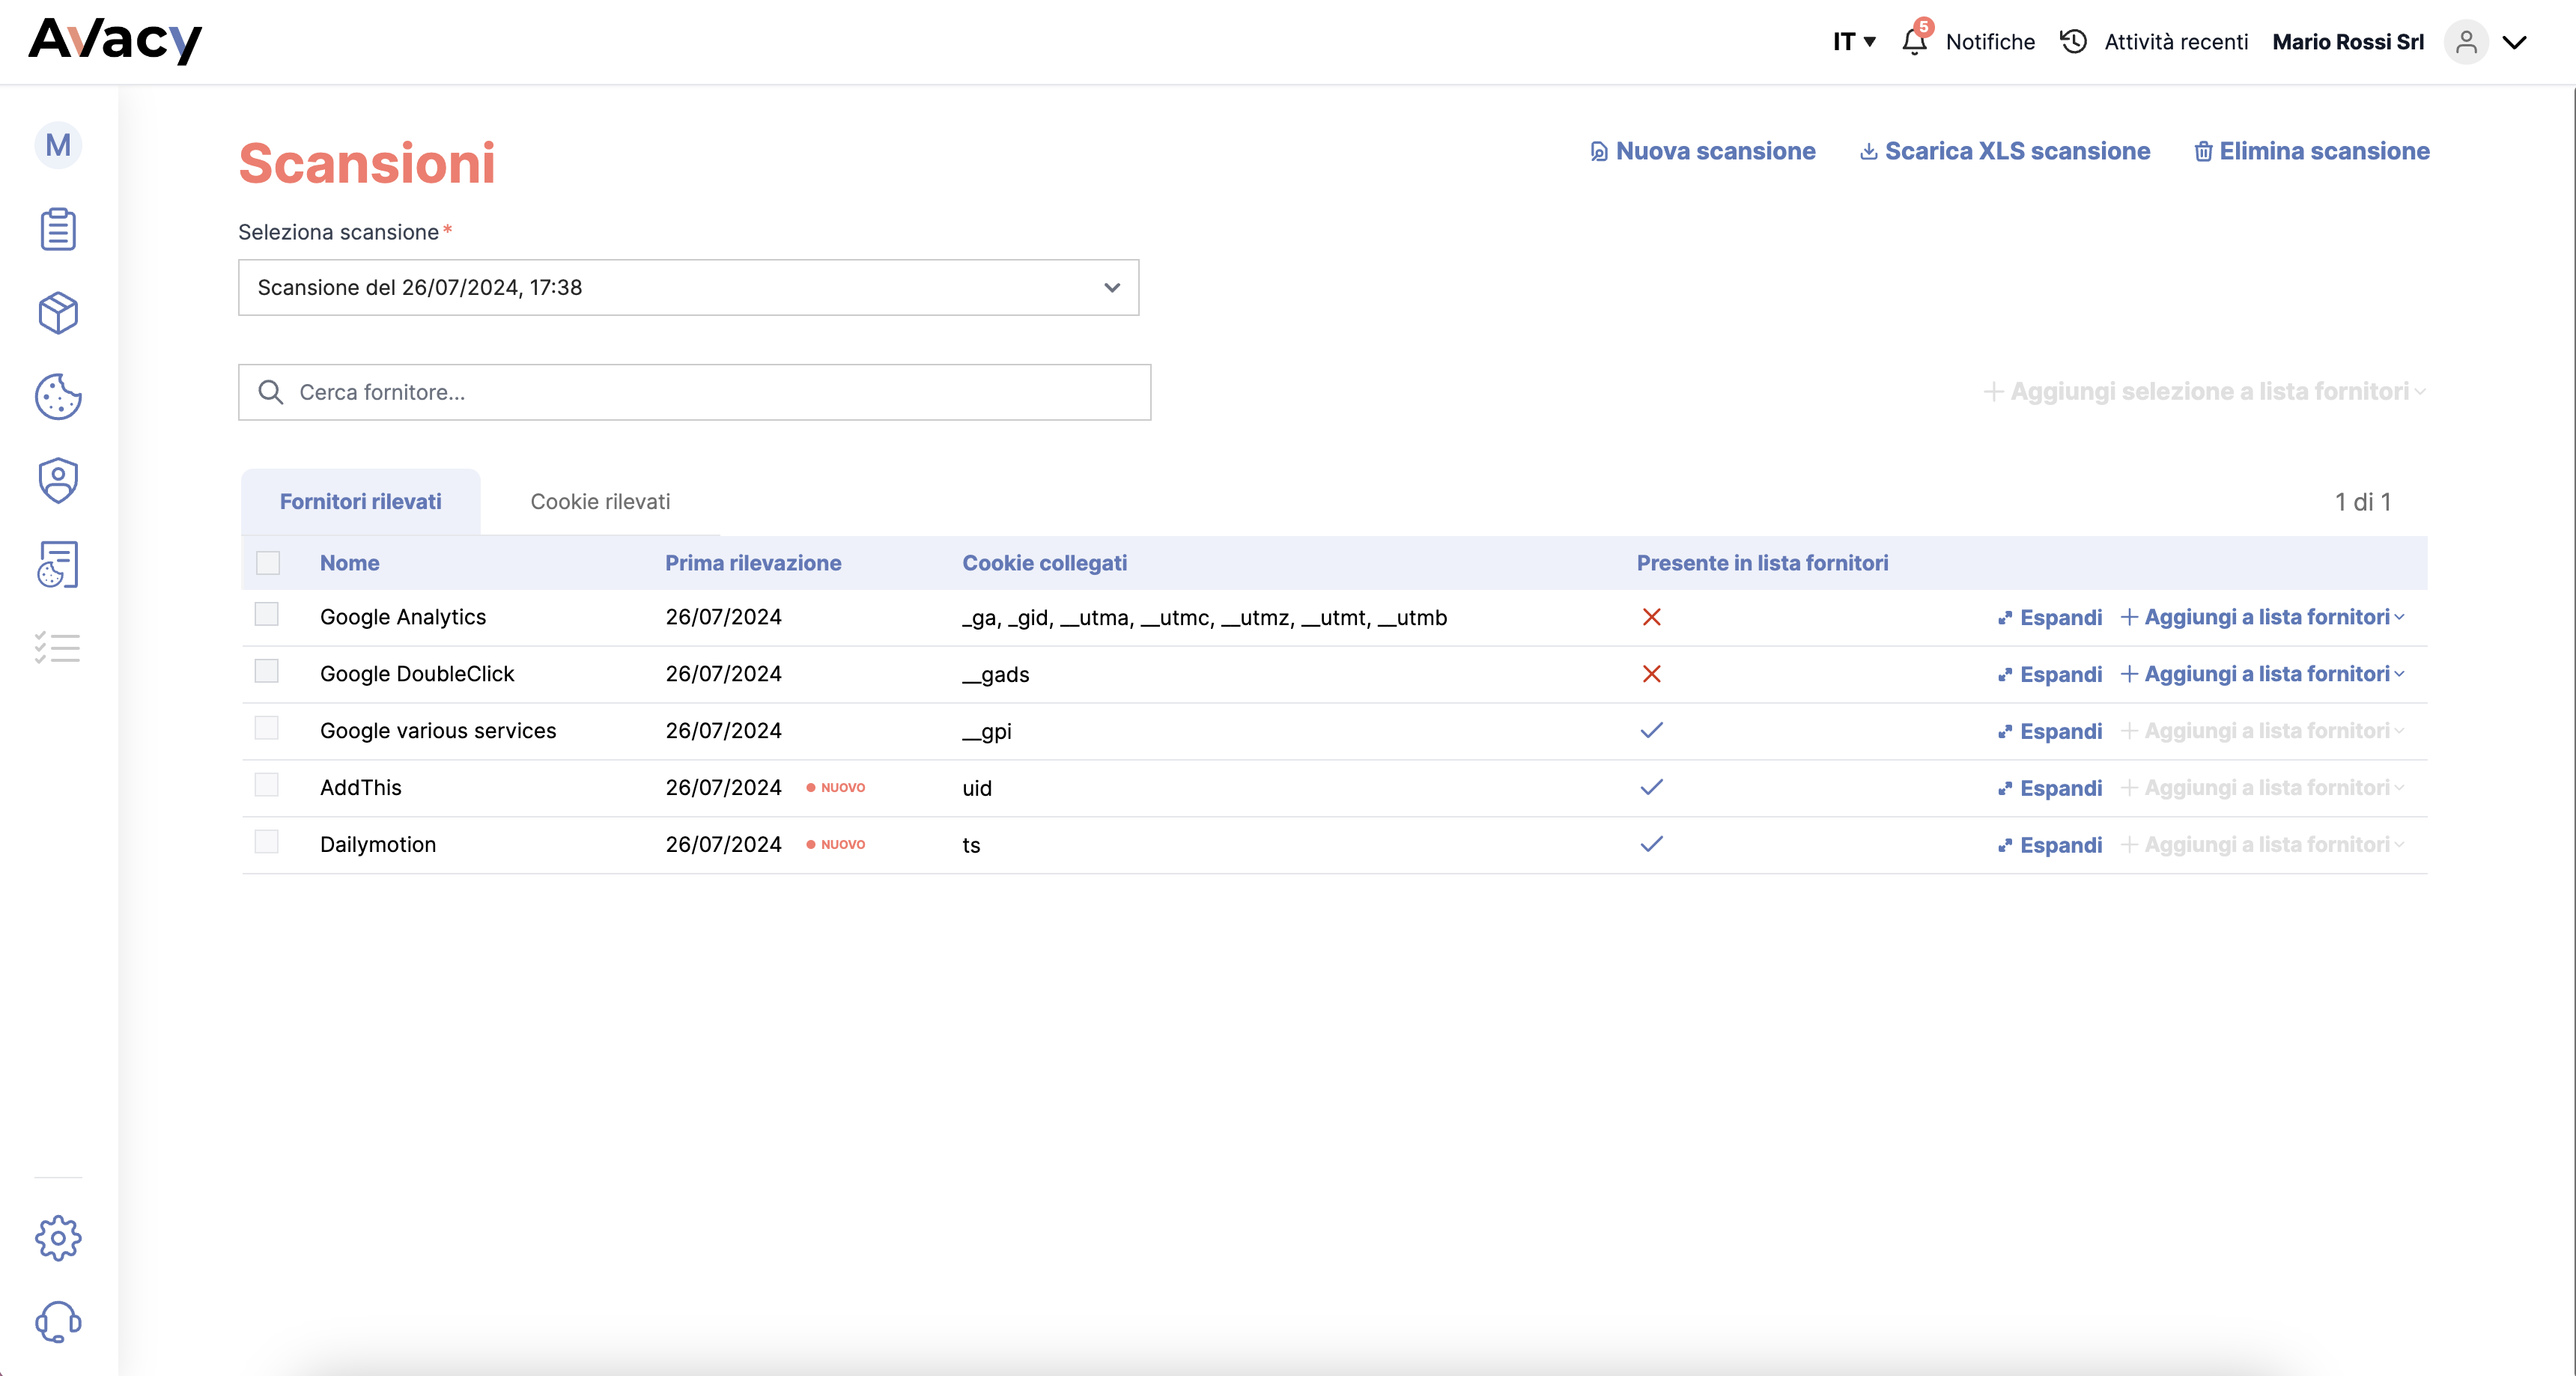Switch to Fornitori rilevati tab
Screen dimensions: 2576x1376
coord(360,502)
